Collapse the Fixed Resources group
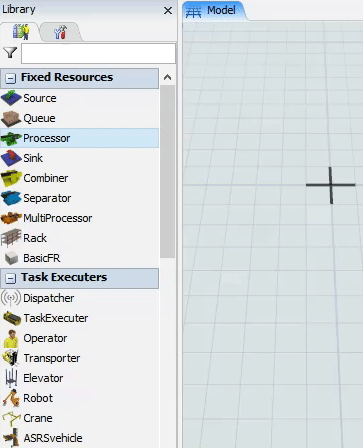 click(x=11, y=78)
